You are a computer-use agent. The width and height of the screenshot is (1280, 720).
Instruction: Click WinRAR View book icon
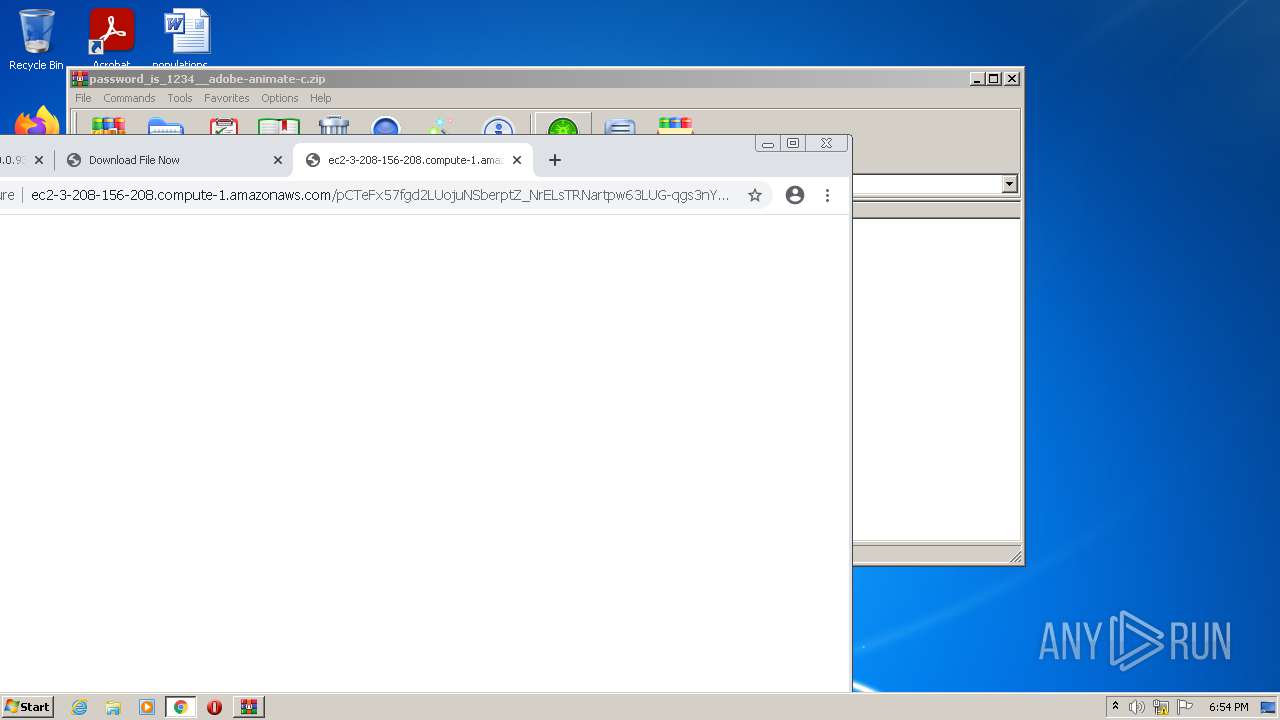point(279,126)
